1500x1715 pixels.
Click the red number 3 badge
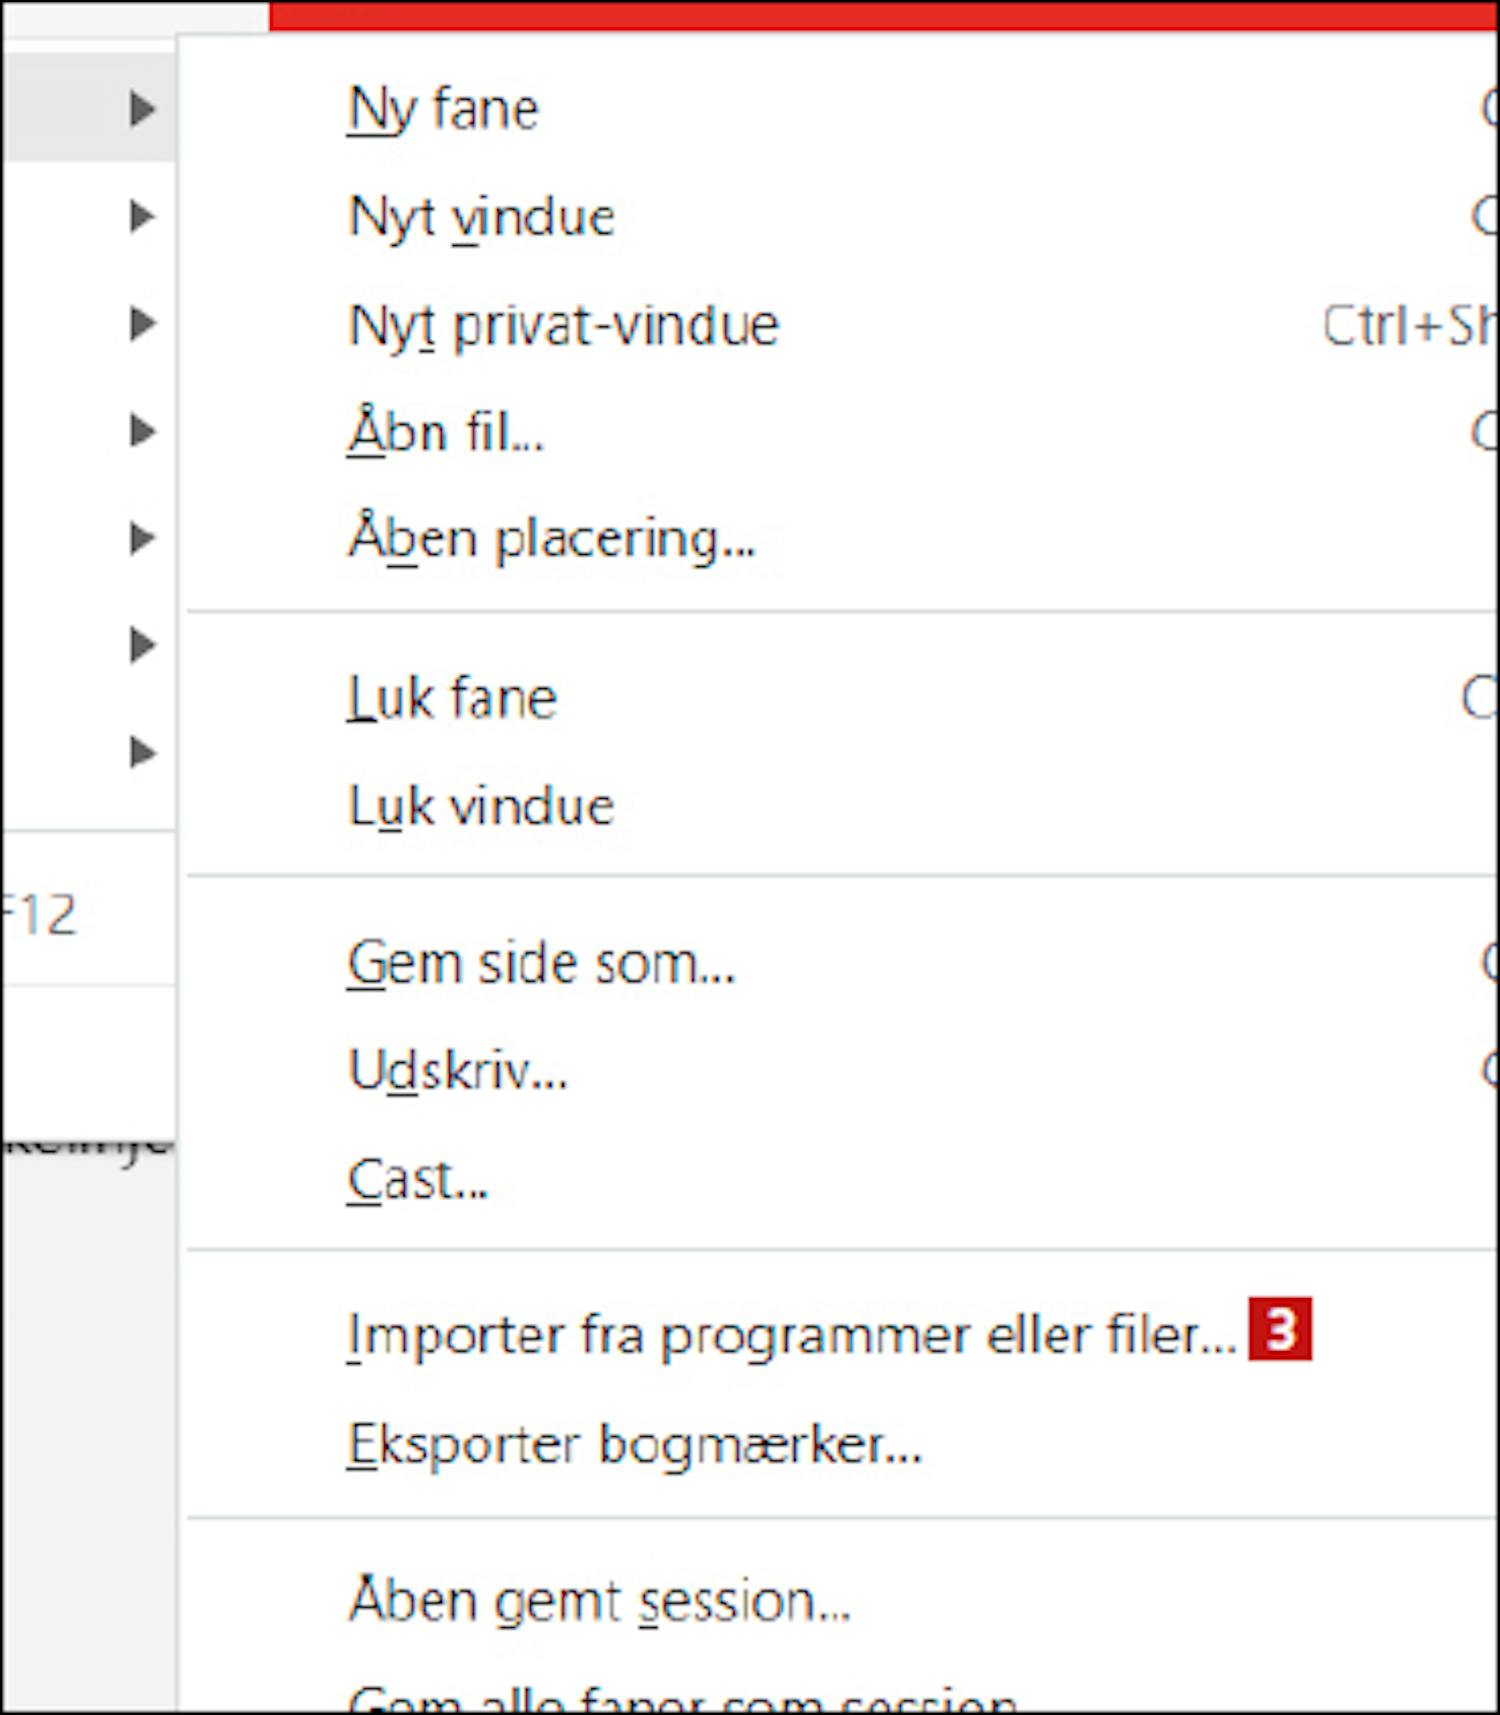(1280, 1330)
